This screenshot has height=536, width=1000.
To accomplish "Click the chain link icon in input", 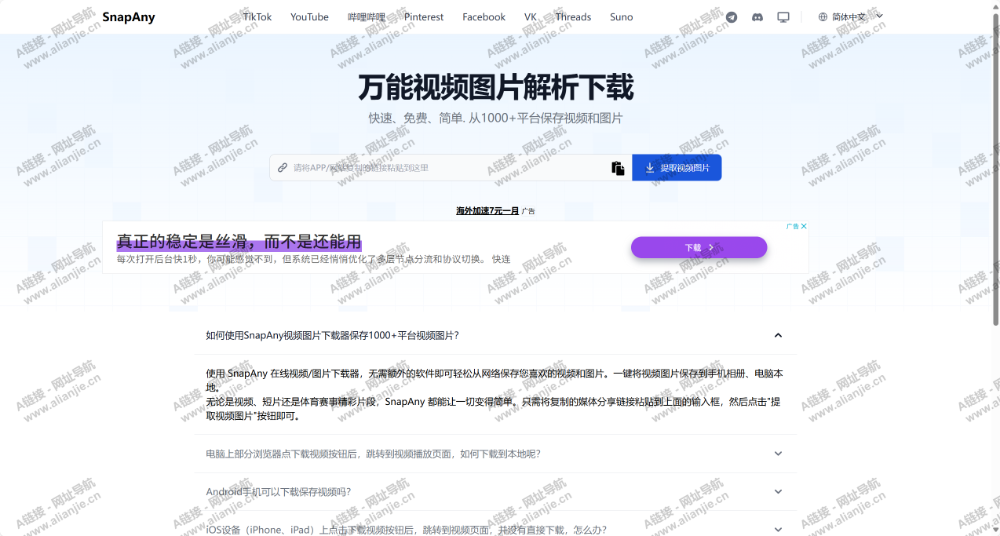I will [x=283, y=168].
